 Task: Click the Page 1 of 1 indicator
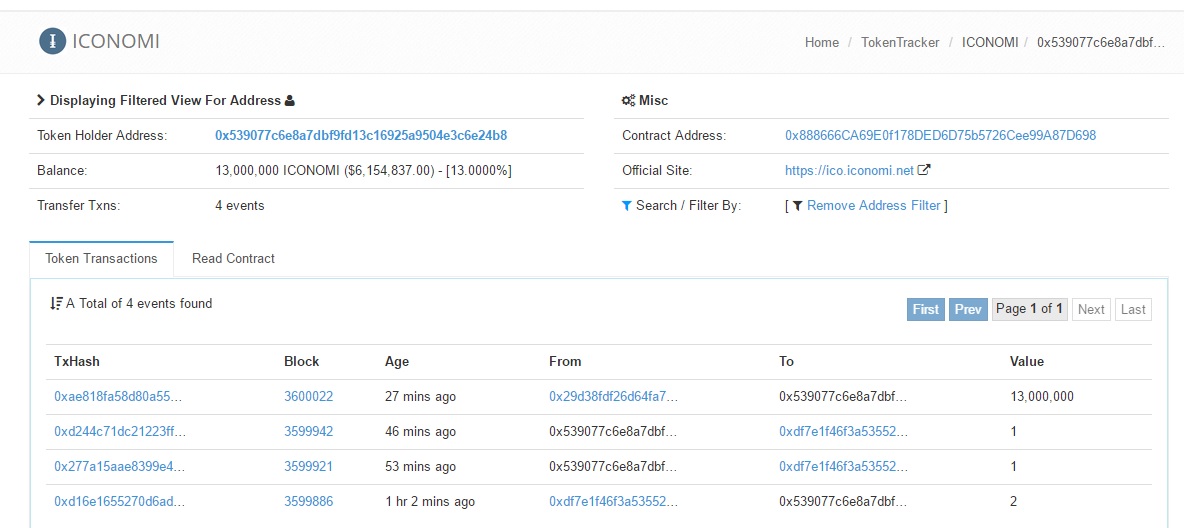1029,309
